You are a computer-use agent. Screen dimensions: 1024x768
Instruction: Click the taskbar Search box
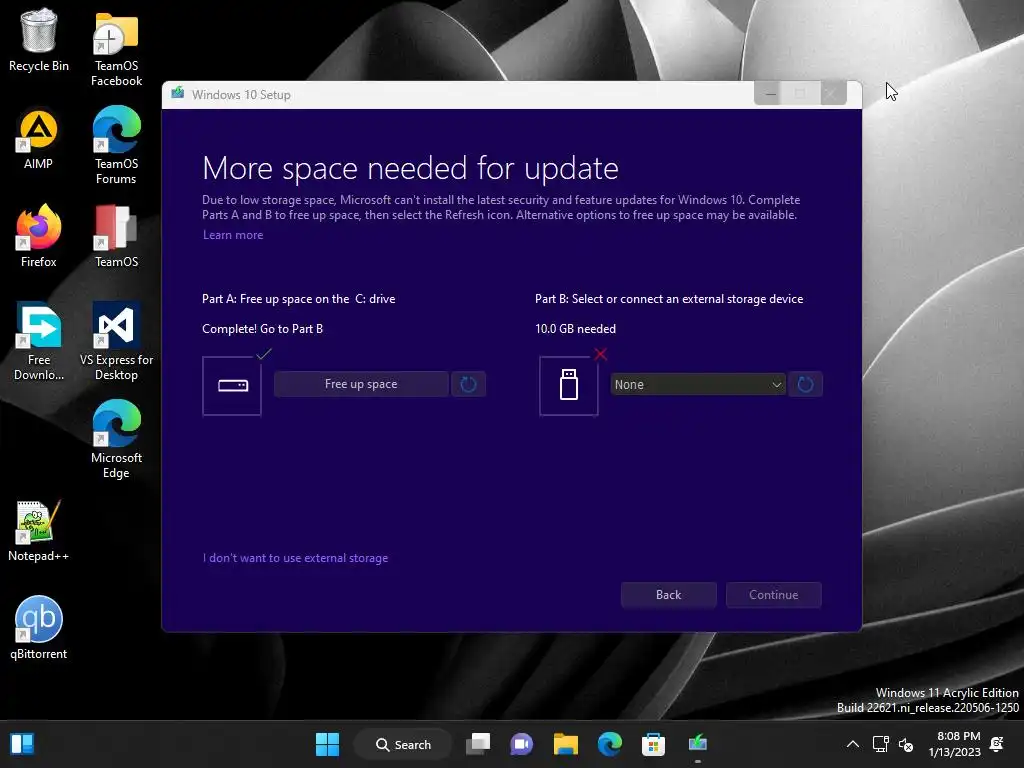pyautogui.click(x=403, y=744)
